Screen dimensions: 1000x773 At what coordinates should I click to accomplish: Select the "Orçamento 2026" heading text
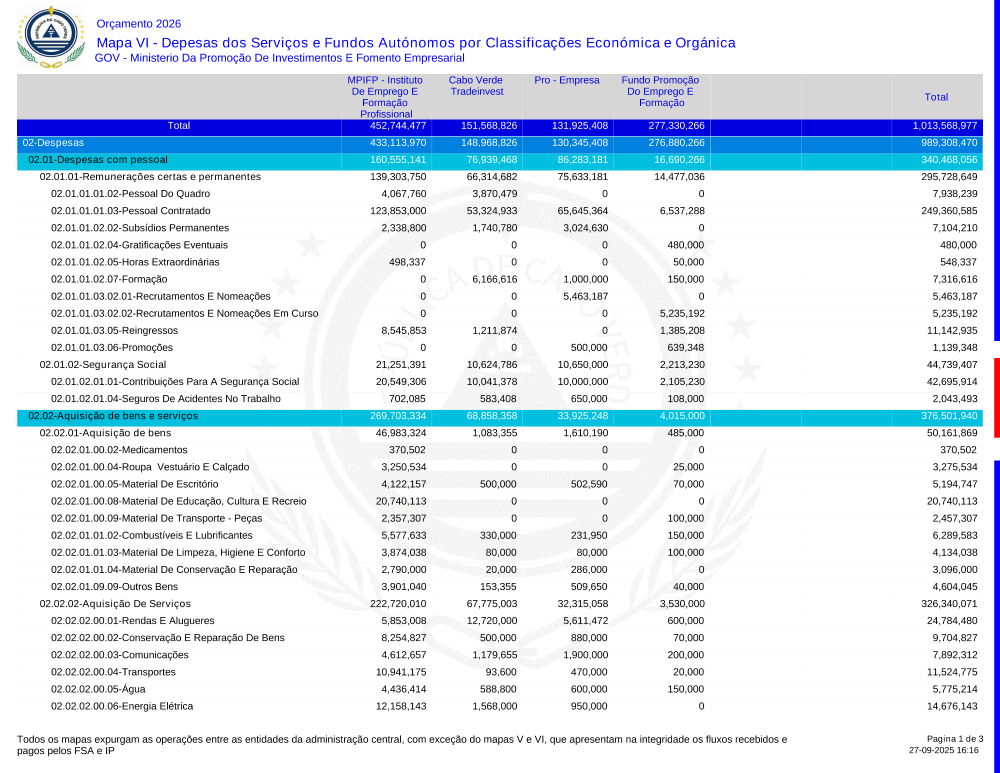(139, 24)
